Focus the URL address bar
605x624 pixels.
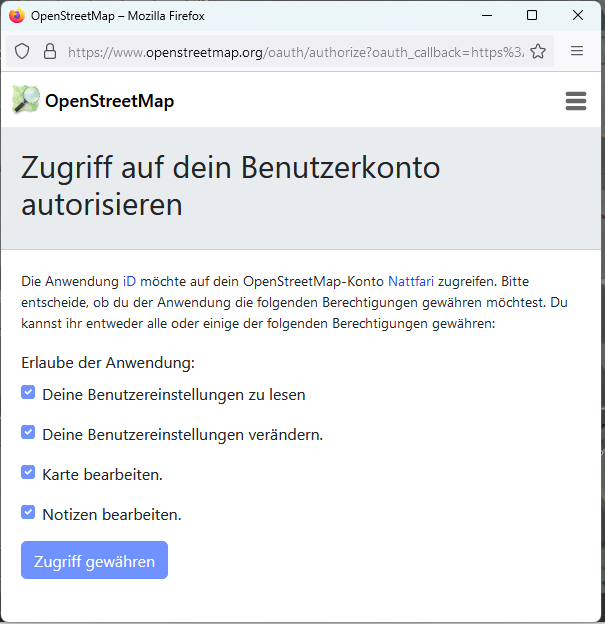click(295, 52)
